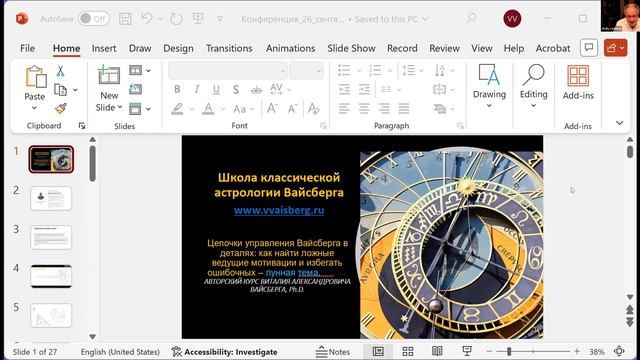Switch to Reading View icon
Screen dimensions: 640x360
click(437, 351)
